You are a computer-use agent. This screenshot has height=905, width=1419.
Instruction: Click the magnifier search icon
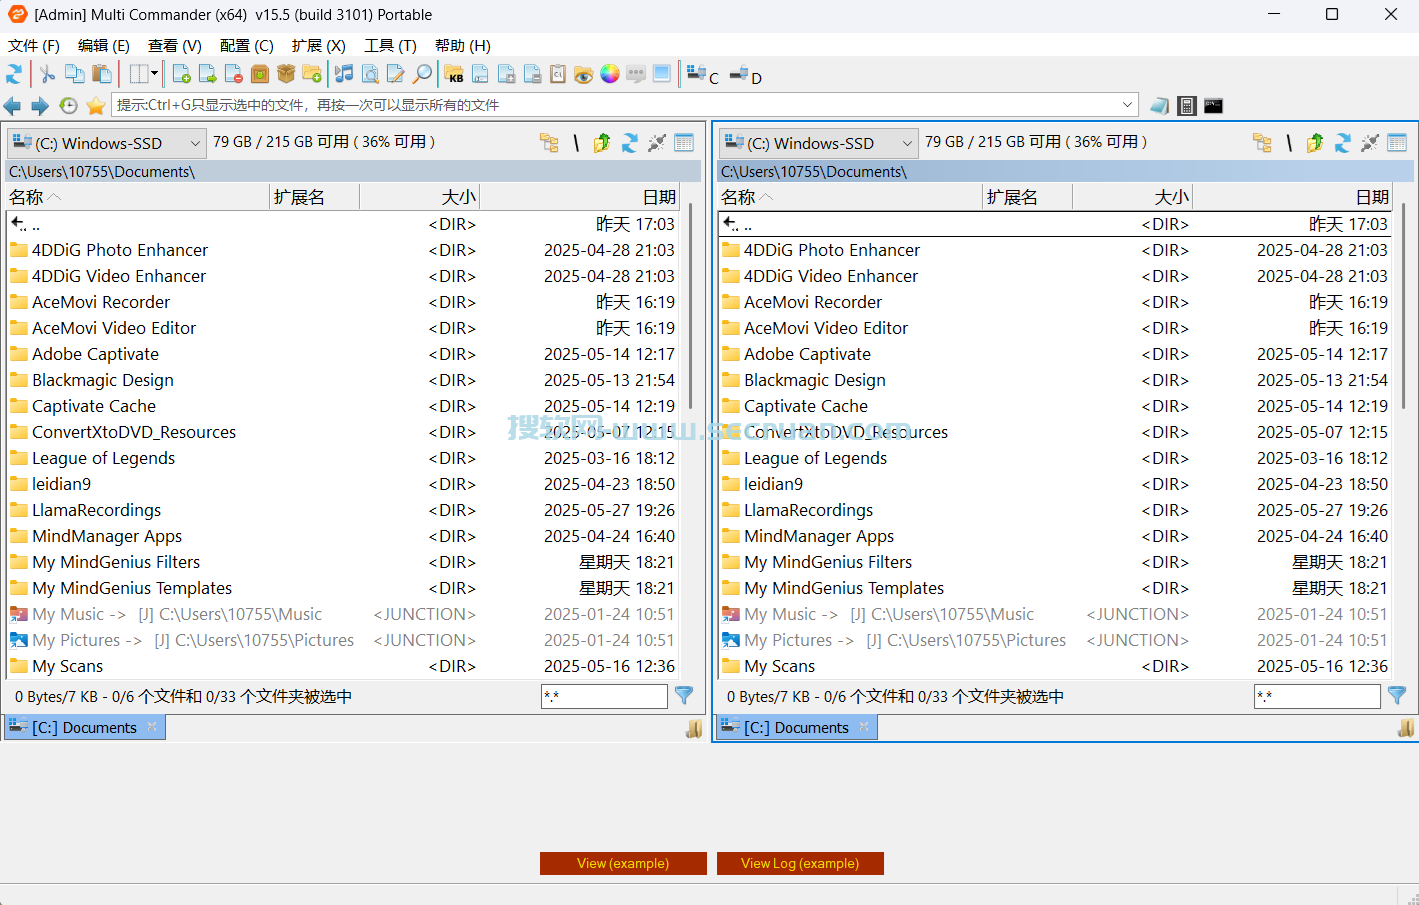click(x=423, y=74)
